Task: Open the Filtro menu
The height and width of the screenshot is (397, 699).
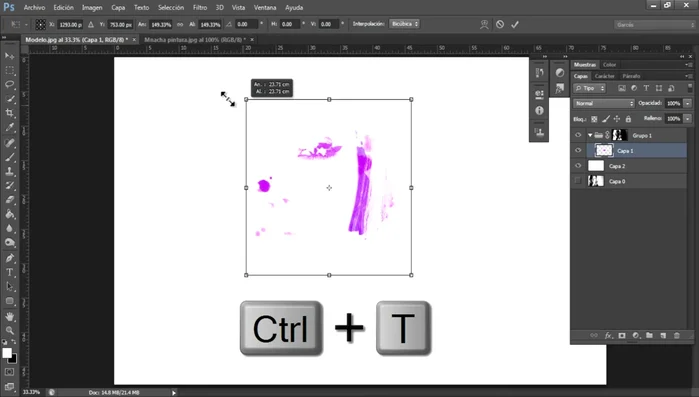Action: coord(200,8)
